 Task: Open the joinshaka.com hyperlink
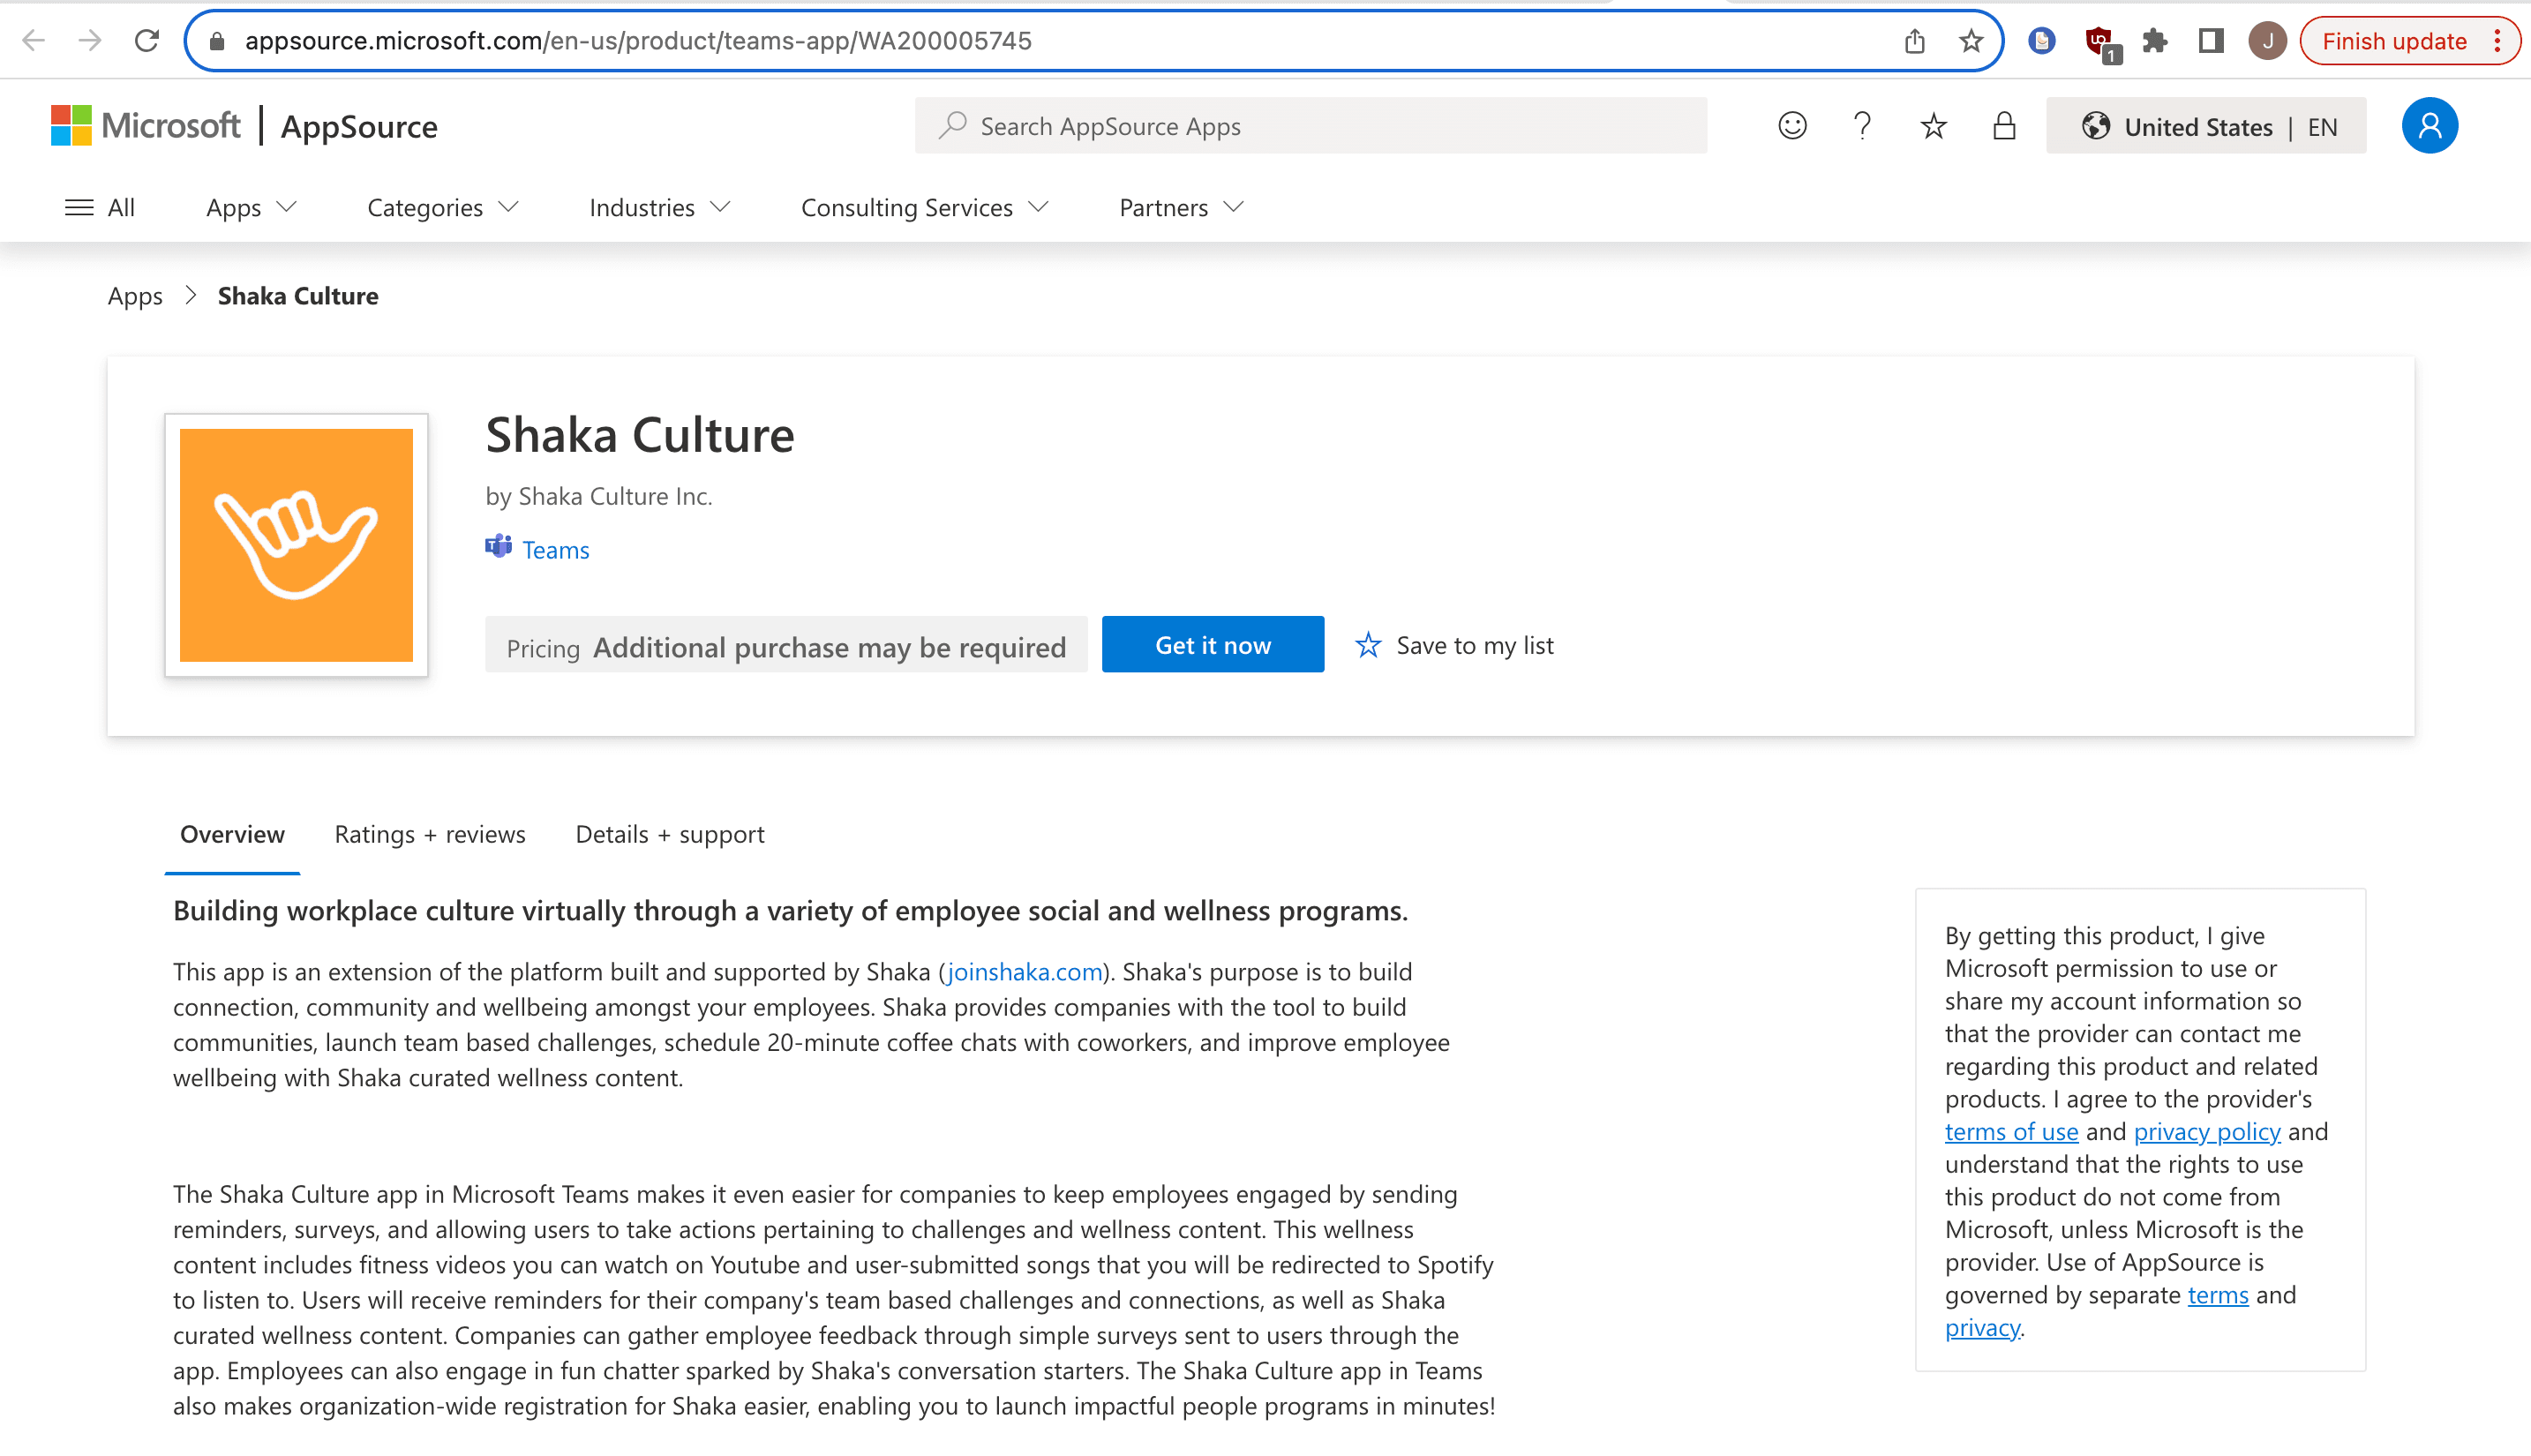click(1025, 970)
